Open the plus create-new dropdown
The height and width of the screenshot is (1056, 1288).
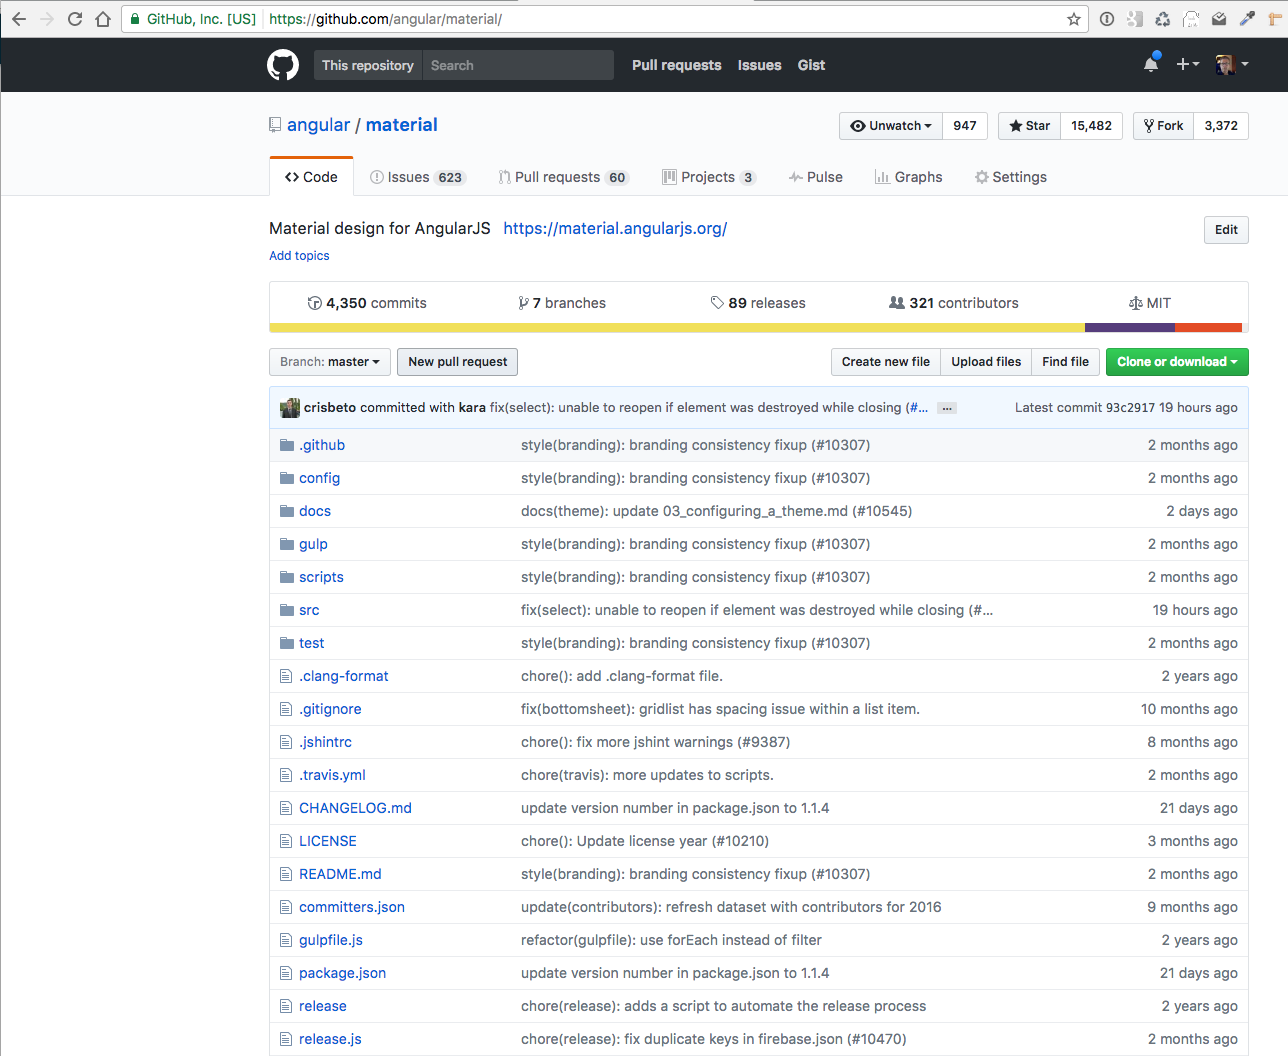coord(1187,64)
